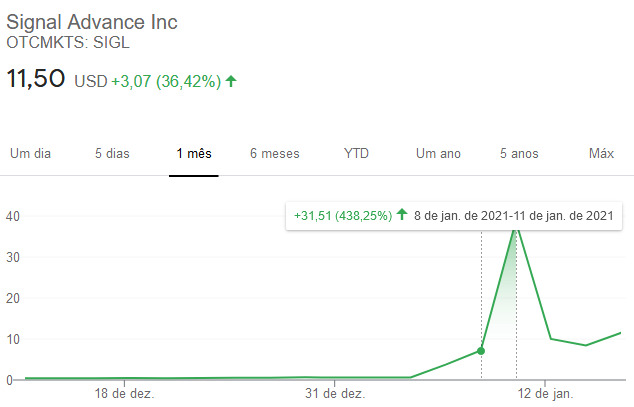Click the 18 de dez. axis label

[124, 393]
